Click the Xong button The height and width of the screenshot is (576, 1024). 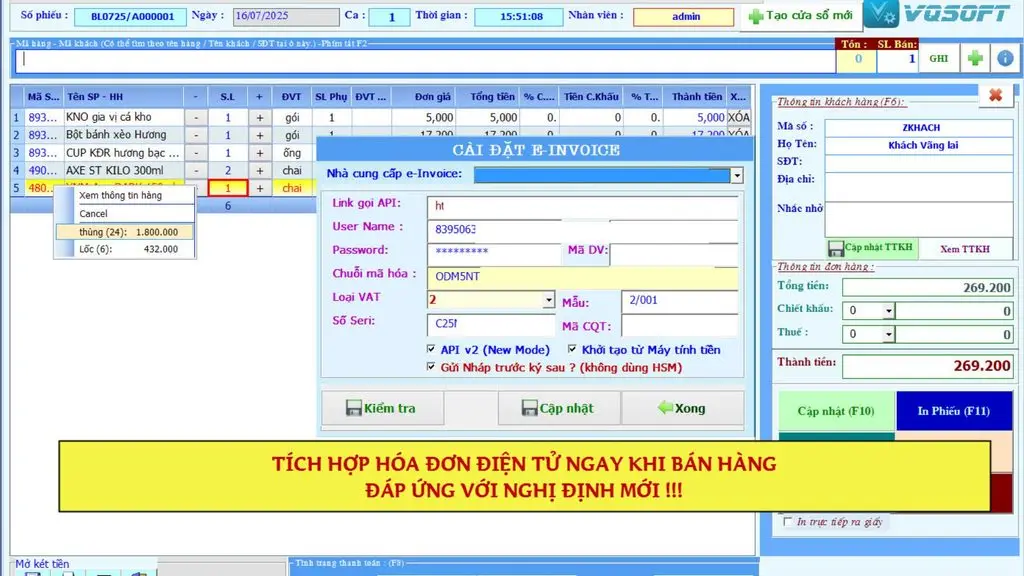tap(682, 408)
